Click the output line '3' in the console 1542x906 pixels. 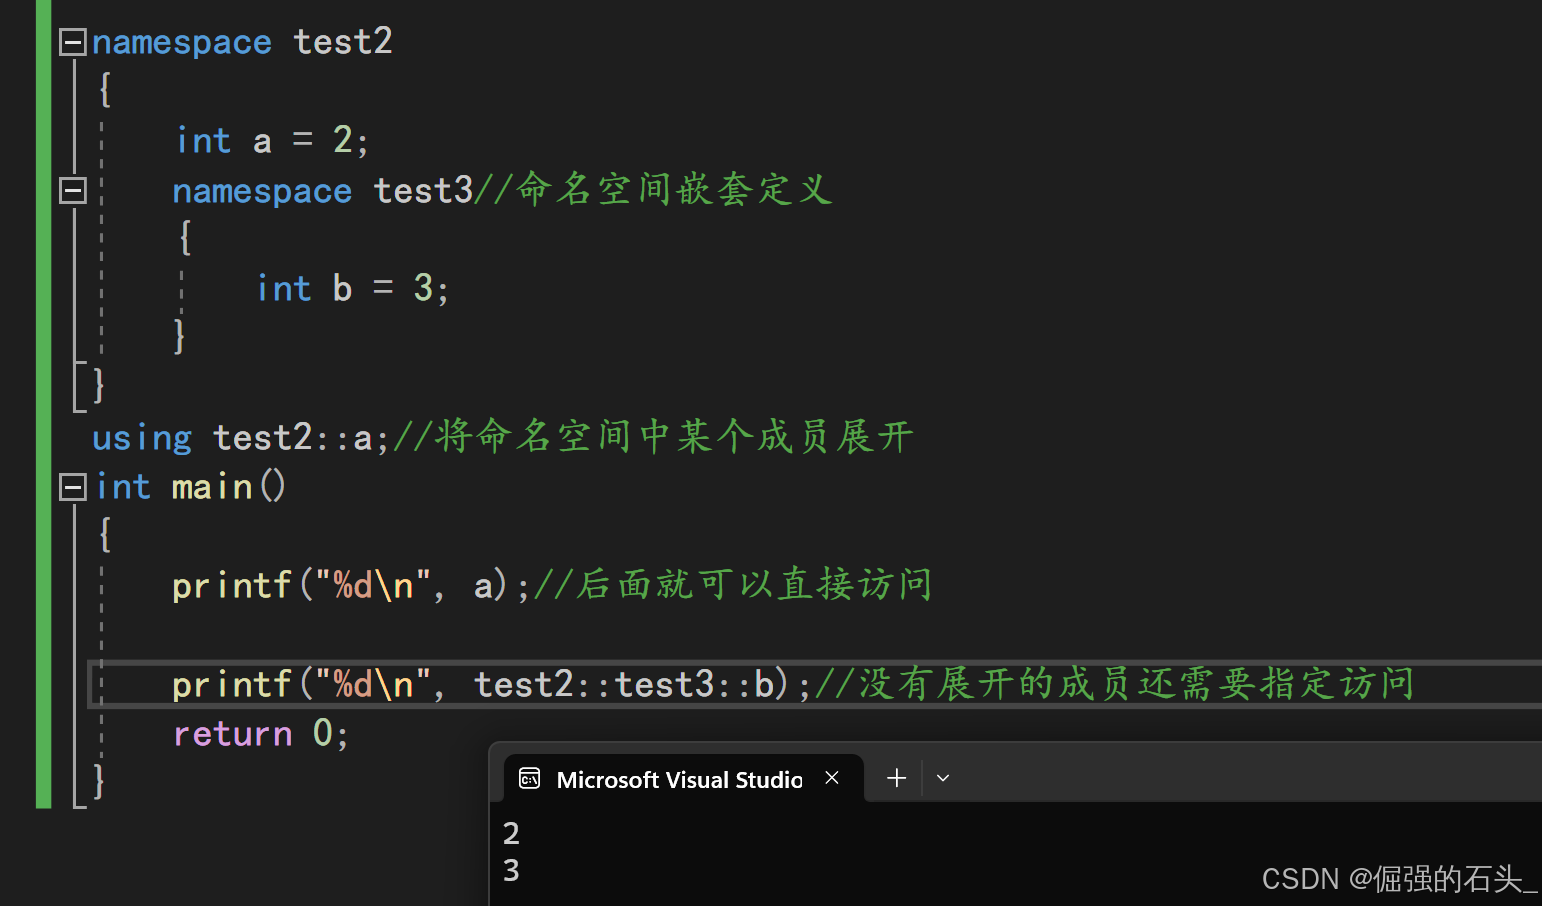(x=511, y=870)
